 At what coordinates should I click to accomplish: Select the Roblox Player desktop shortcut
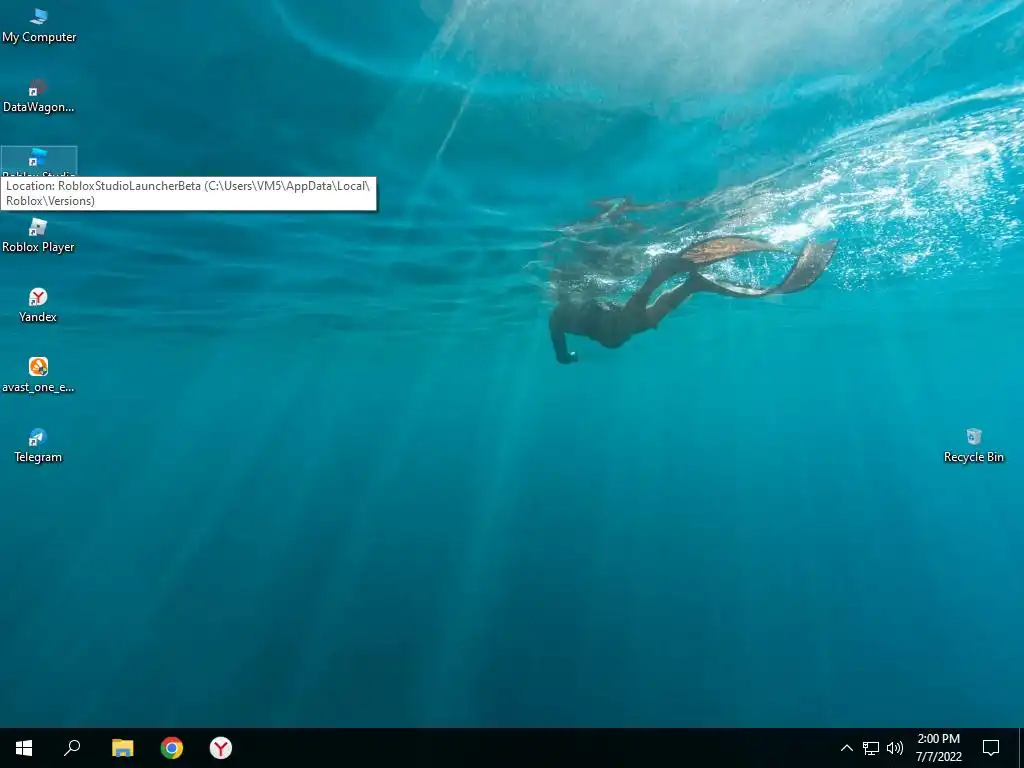[39, 236]
